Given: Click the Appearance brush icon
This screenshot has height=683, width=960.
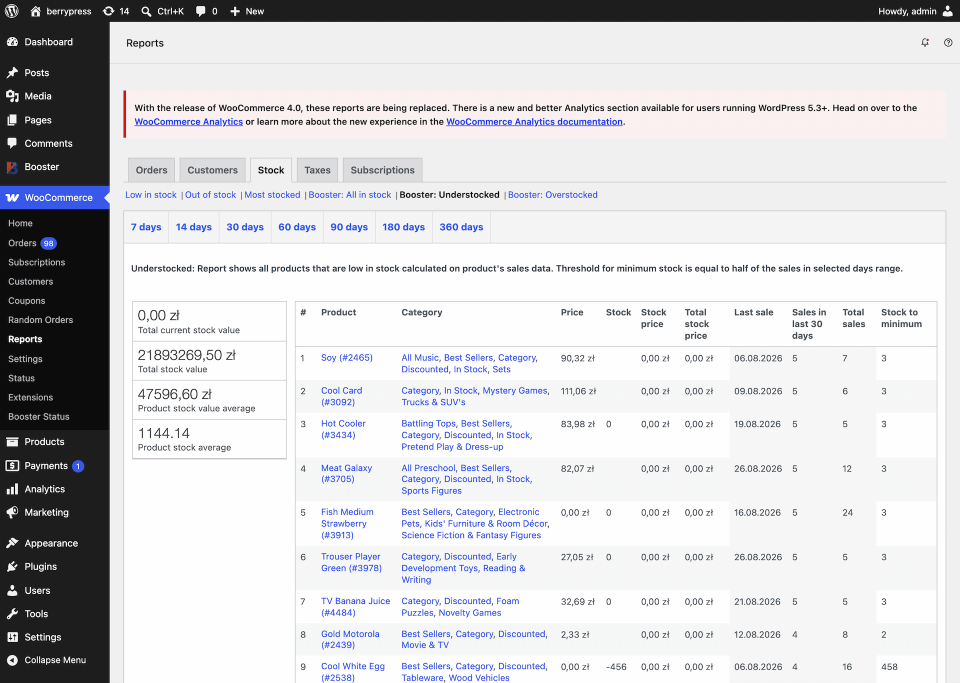Looking at the screenshot, I should (12, 543).
